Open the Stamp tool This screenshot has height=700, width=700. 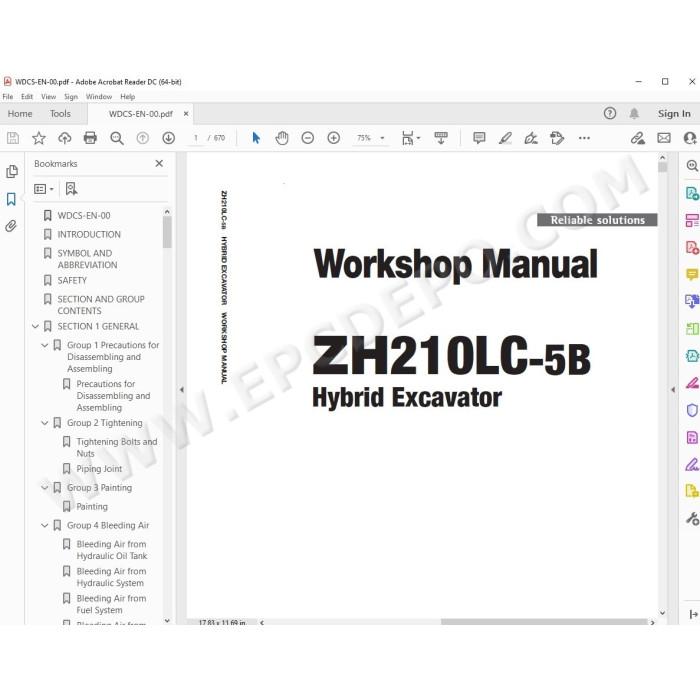tap(557, 138)
